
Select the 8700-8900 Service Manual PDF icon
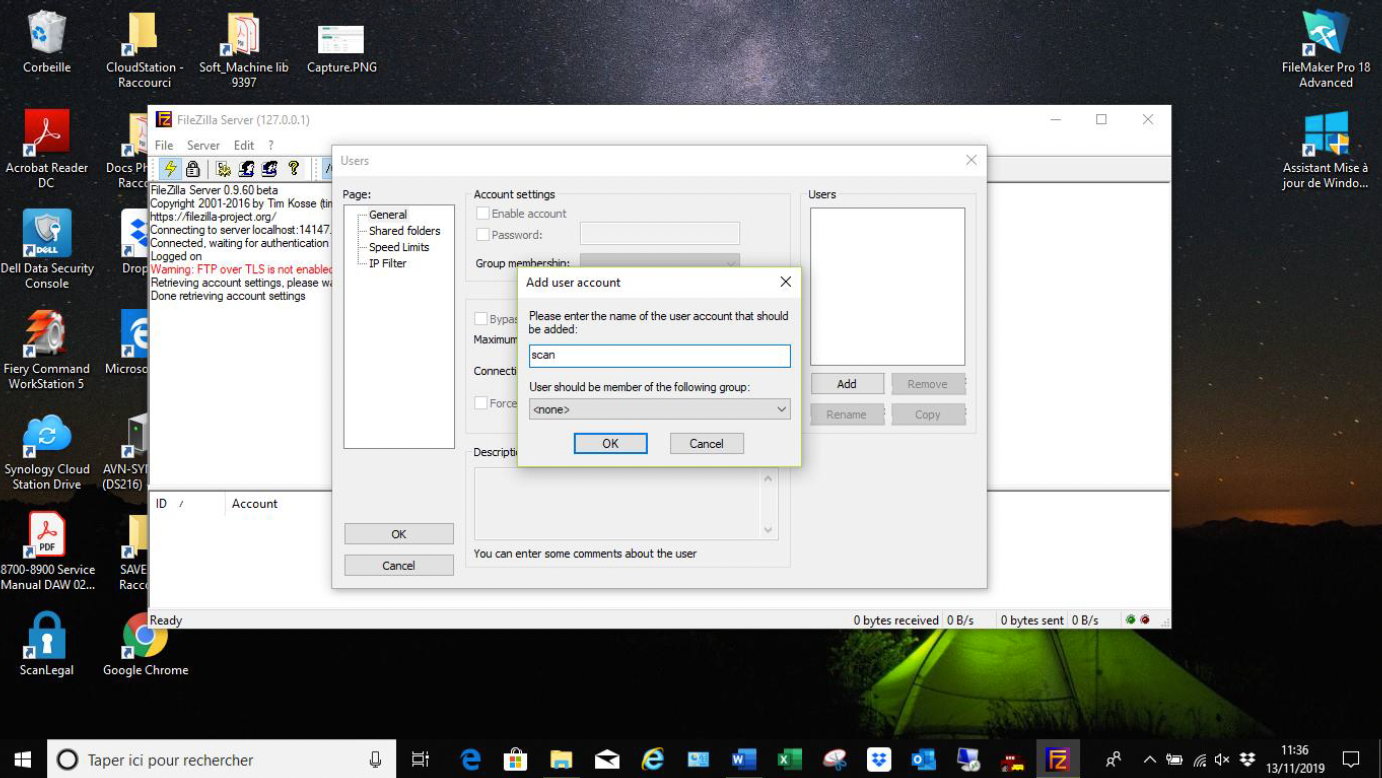click(47, 550)
